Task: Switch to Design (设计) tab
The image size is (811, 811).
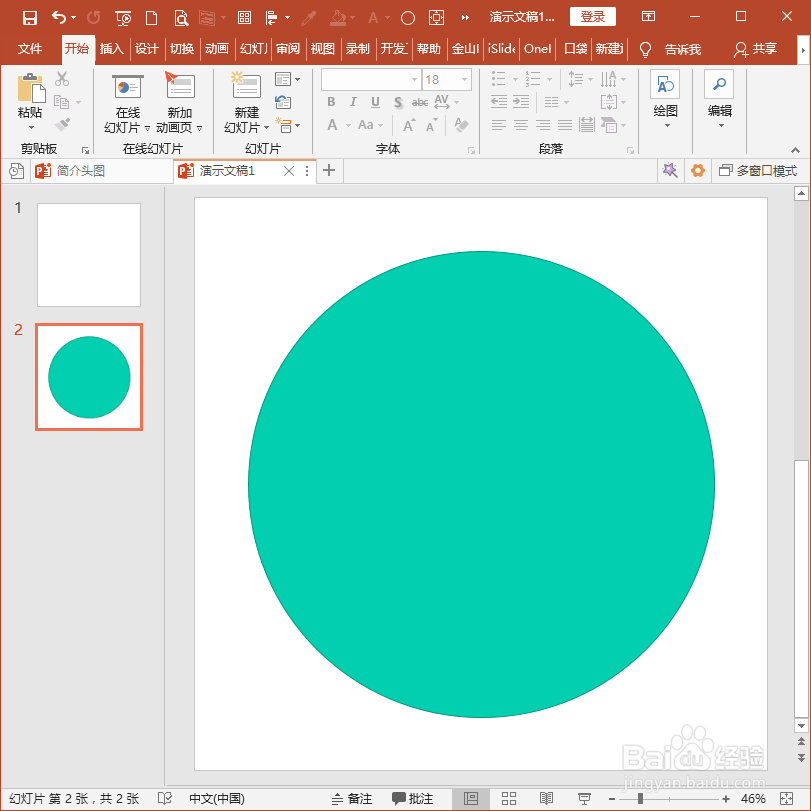Action: tap(146, 49)
